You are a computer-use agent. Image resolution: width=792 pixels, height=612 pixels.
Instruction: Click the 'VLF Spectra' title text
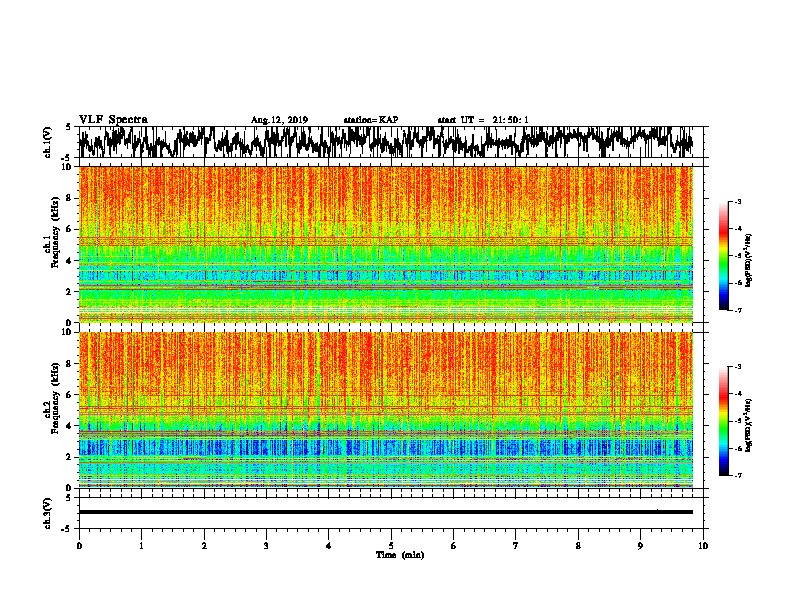click(113, 120)
